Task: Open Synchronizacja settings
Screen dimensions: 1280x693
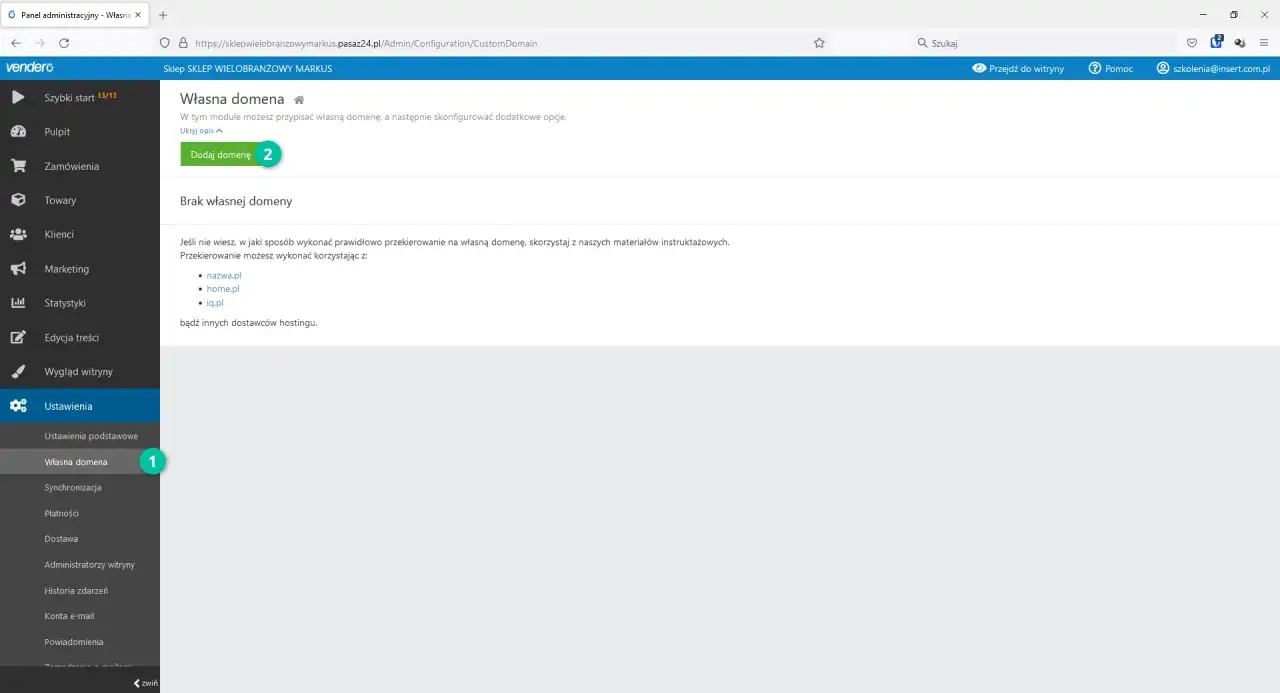Action: (x=73, y=487)
